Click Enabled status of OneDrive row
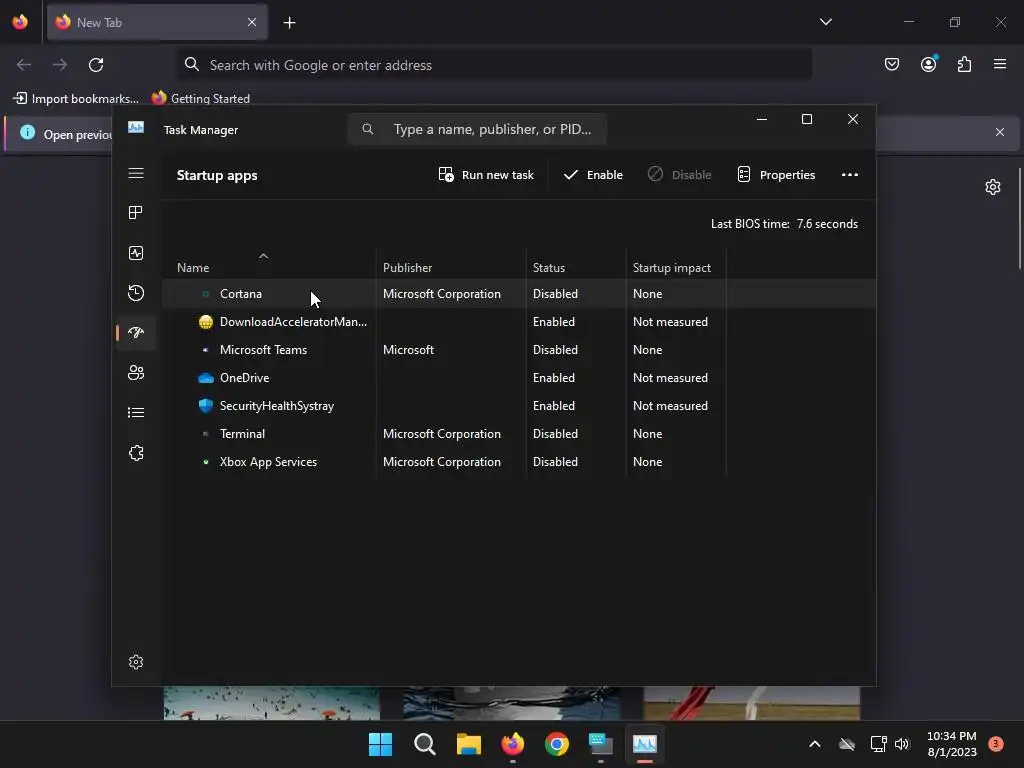 (554, 378)
